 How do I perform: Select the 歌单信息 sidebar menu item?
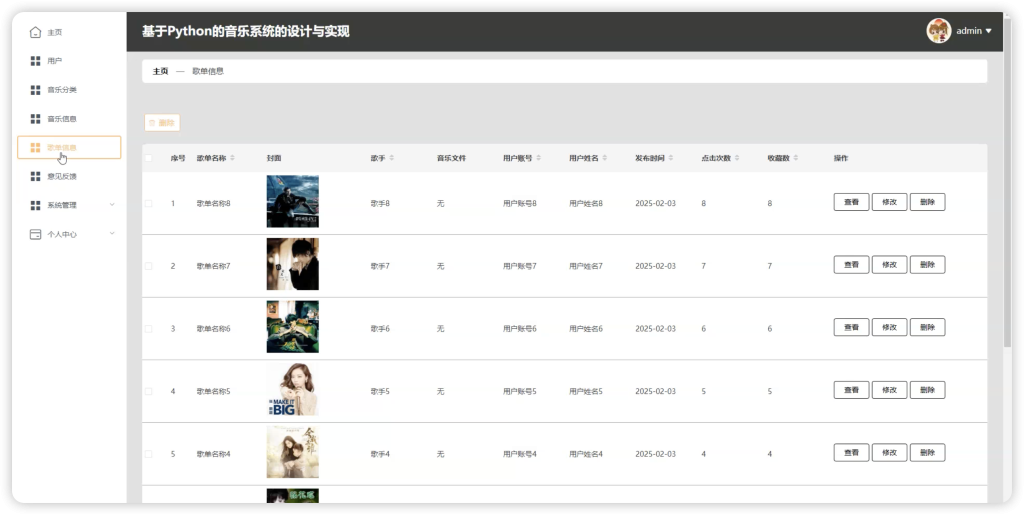(69, 148)
